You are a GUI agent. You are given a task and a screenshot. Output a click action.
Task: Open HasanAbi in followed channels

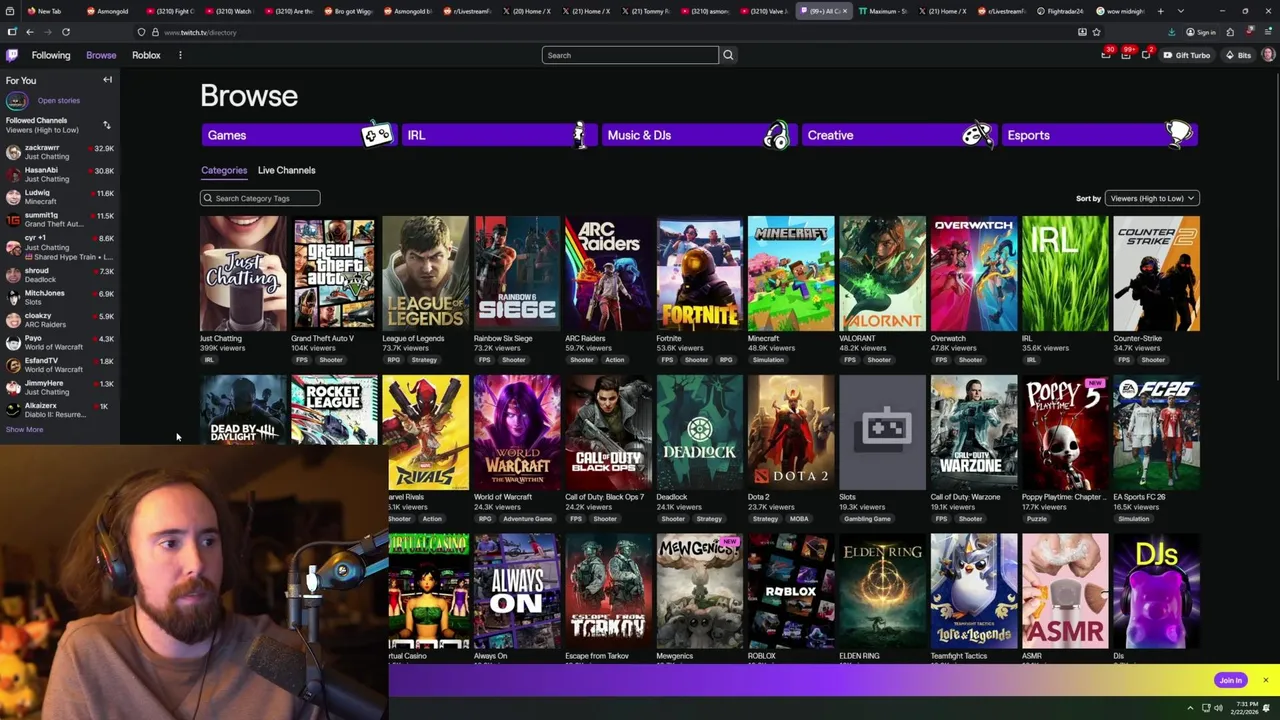tap(60, 174)
